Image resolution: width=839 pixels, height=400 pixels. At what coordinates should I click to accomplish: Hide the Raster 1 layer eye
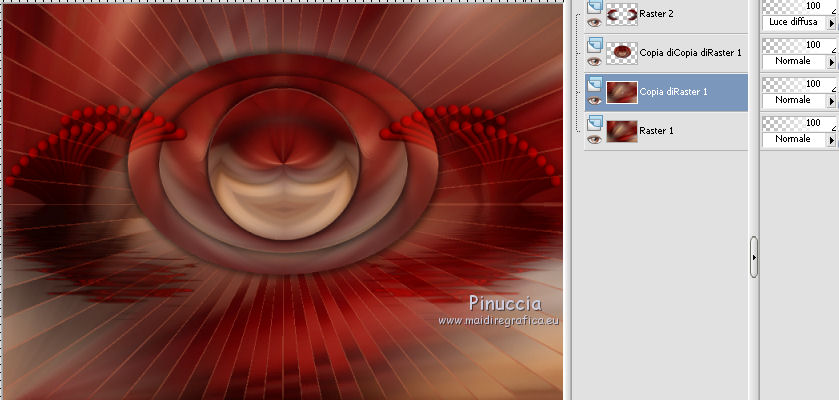coord(594,140)
